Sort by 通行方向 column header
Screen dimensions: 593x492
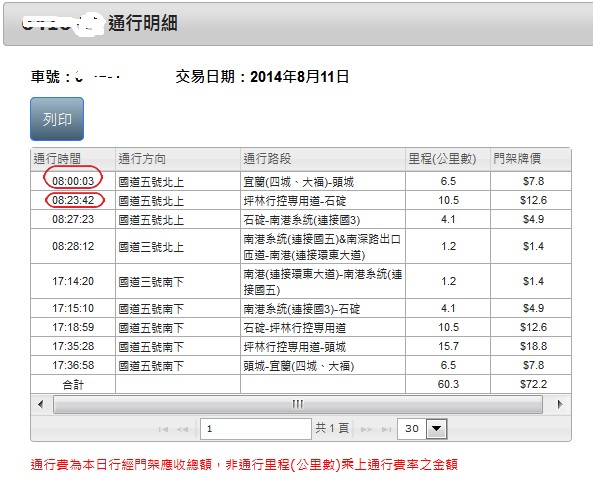coord(178,159)
